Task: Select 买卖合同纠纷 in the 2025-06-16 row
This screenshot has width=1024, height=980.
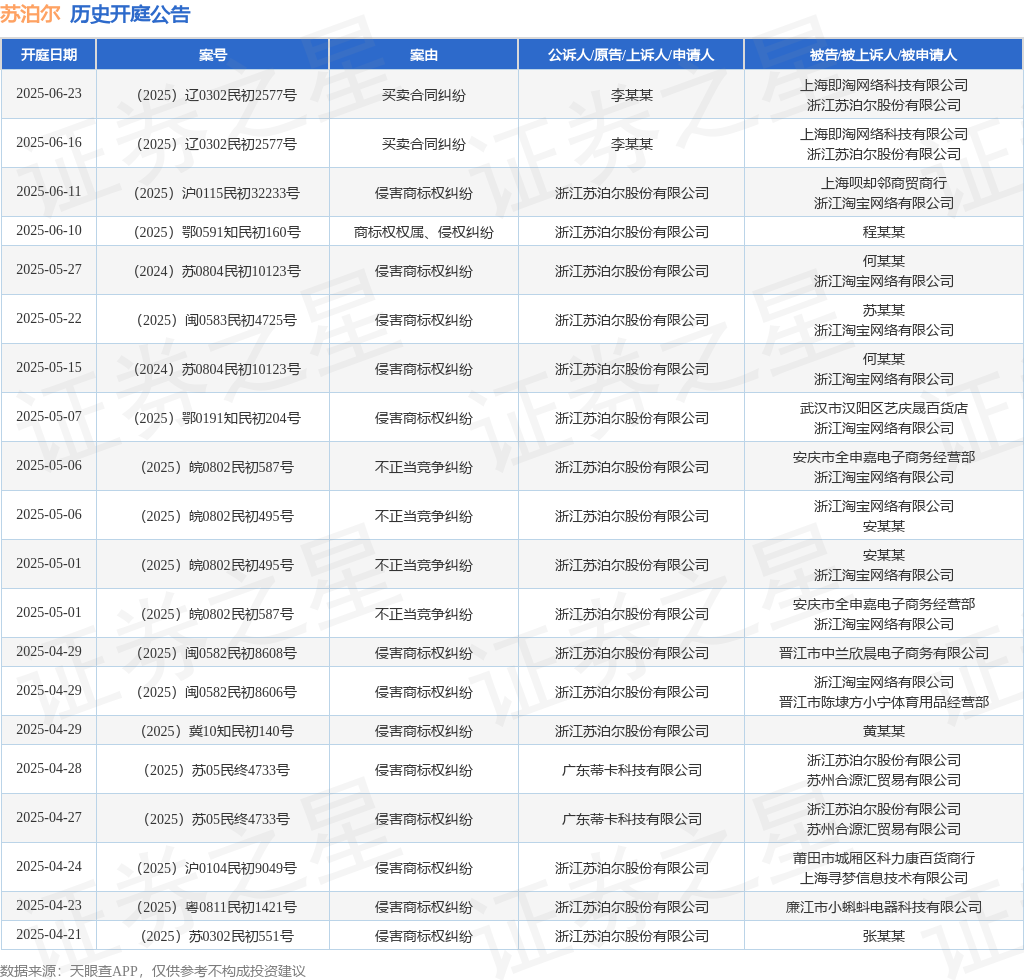Action: pos(424,144)
